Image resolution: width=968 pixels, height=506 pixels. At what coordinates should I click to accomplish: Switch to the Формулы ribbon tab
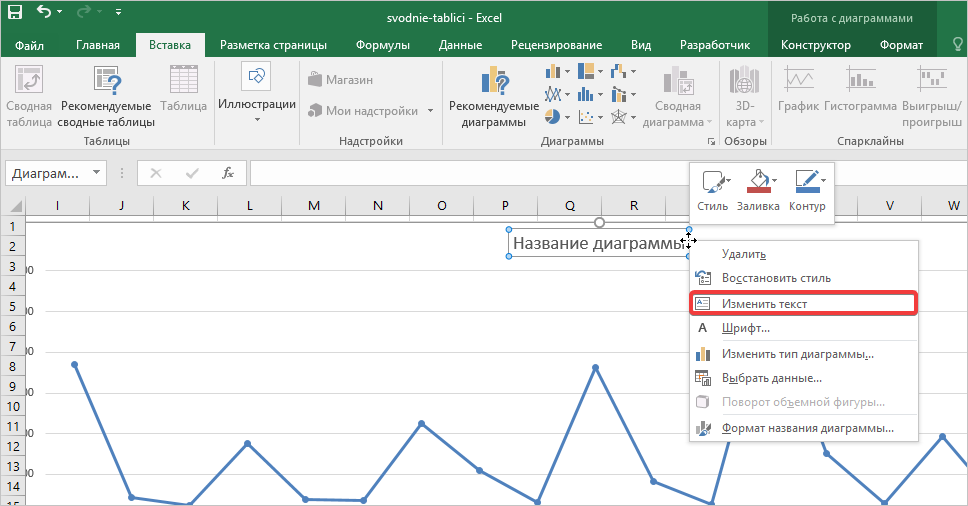click(x=384, y=45)
